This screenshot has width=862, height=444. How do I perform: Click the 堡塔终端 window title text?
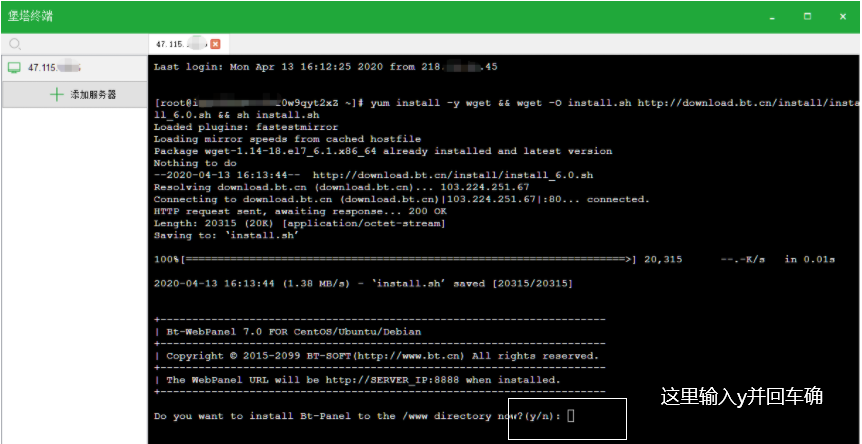tap(31, 16)
